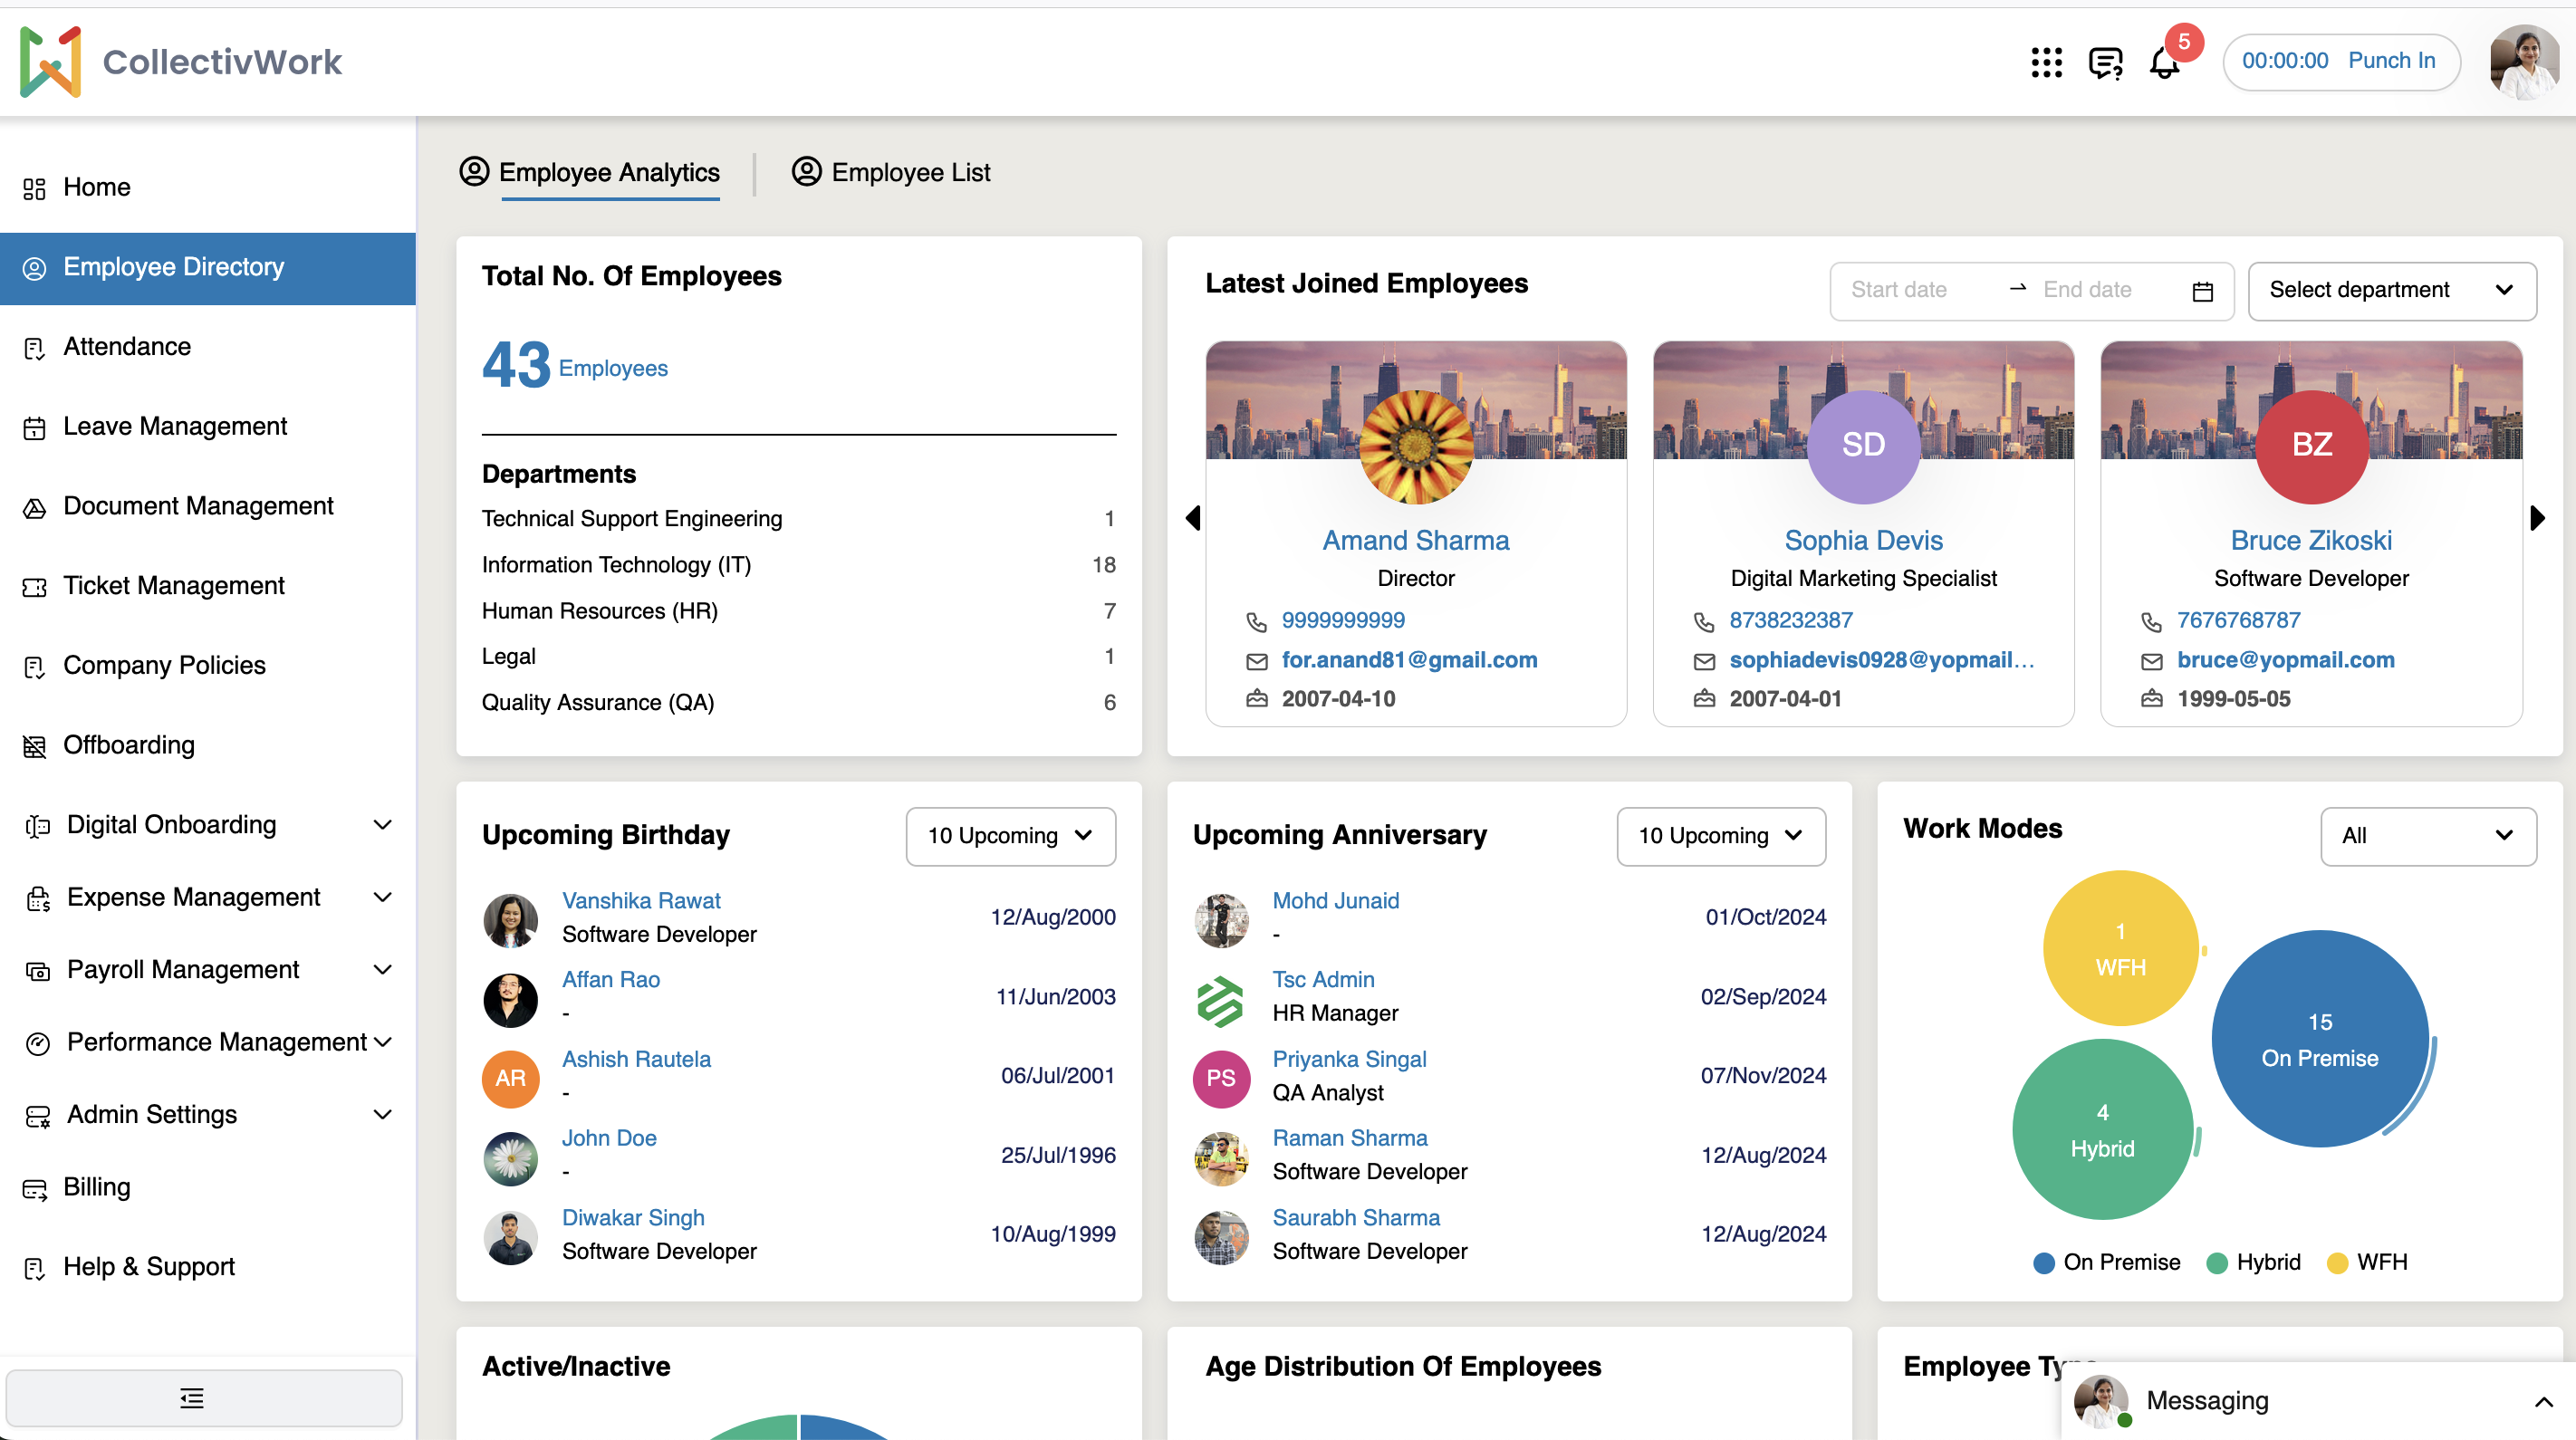Open Attendance in the sidebar

[127, 346]
